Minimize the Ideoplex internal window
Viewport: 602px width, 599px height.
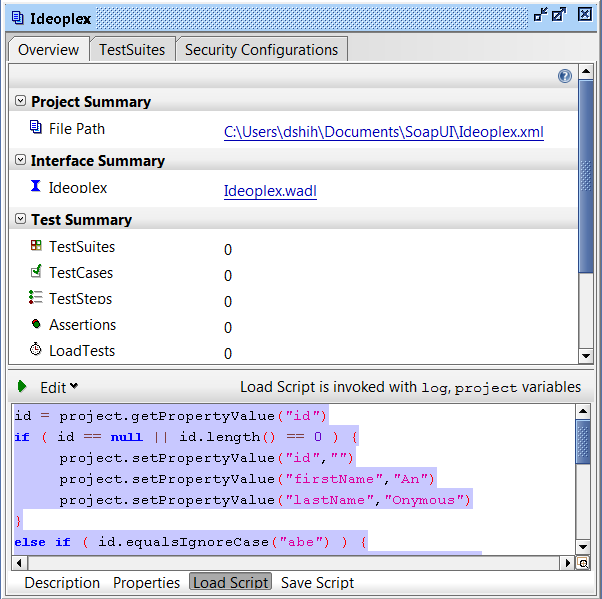click(x=541, y=15)
